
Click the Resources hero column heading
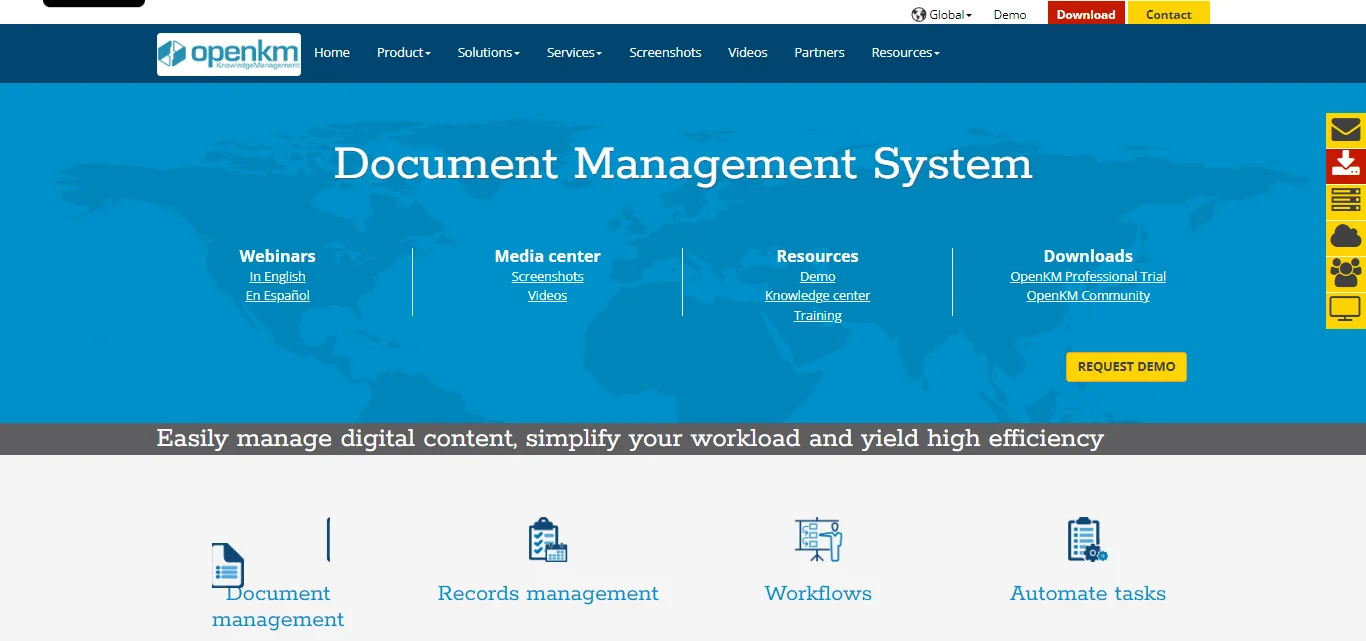[x=818, y=256]
